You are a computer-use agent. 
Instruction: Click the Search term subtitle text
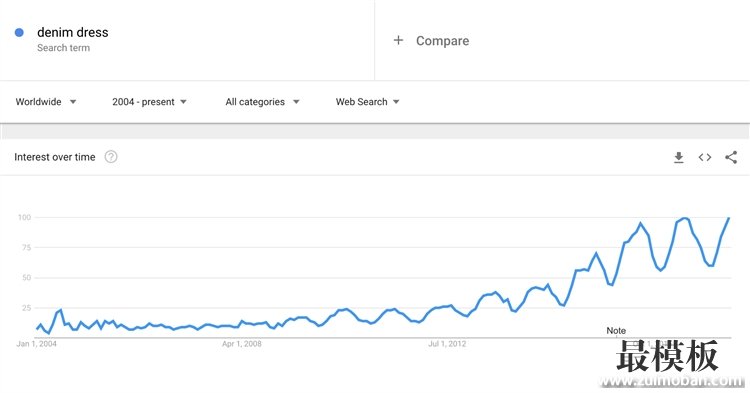(63, 48)
